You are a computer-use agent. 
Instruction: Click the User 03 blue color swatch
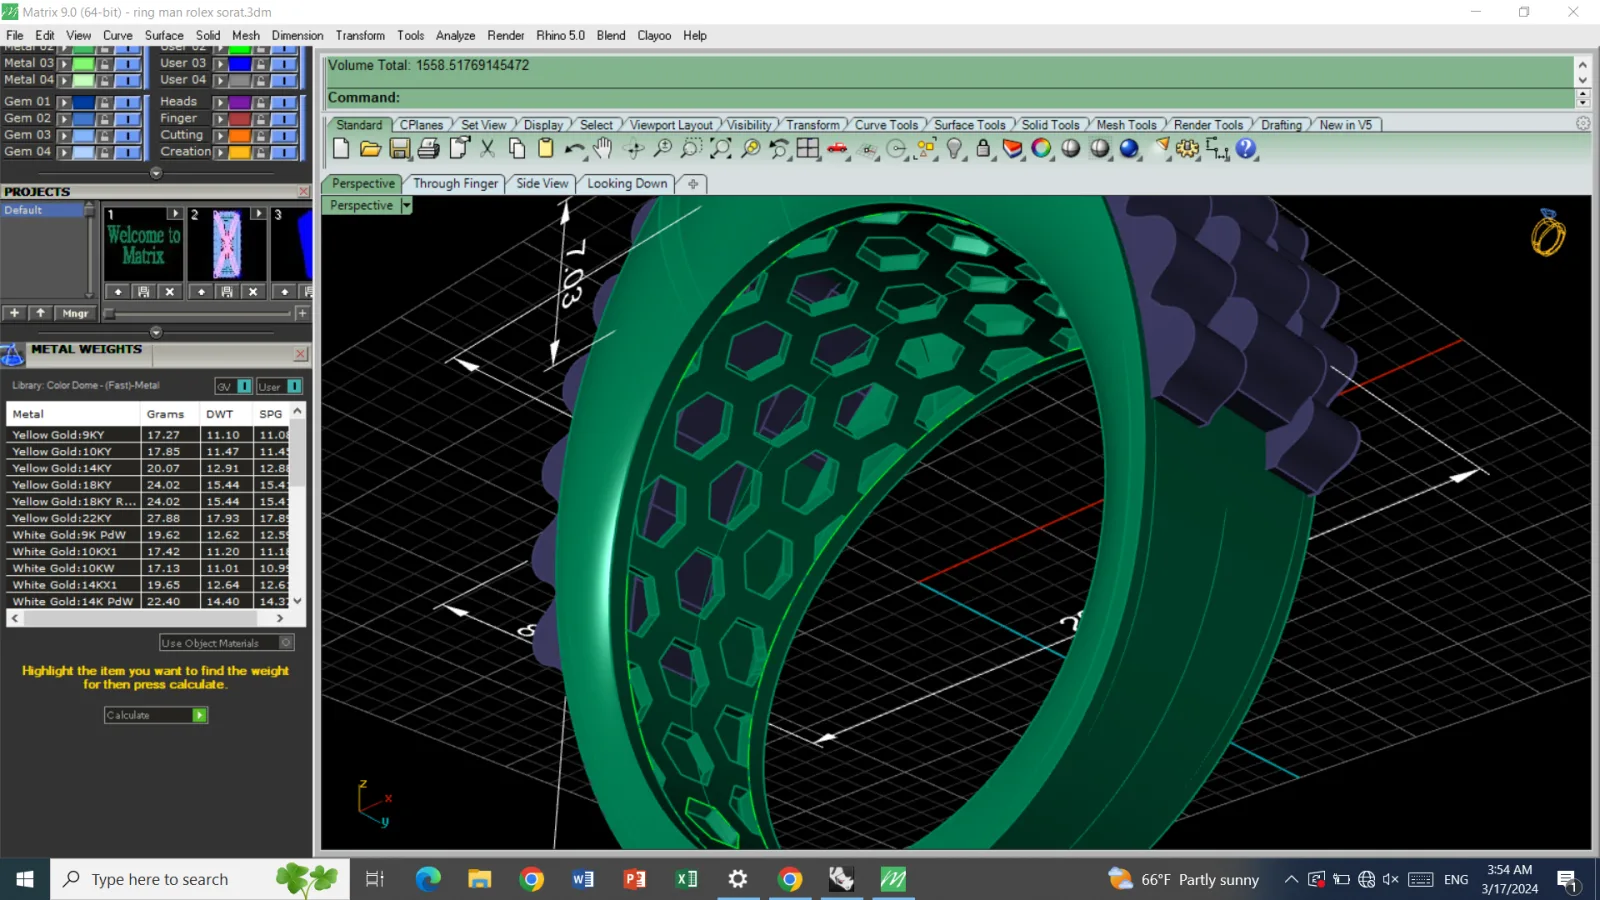click(241, 63)
